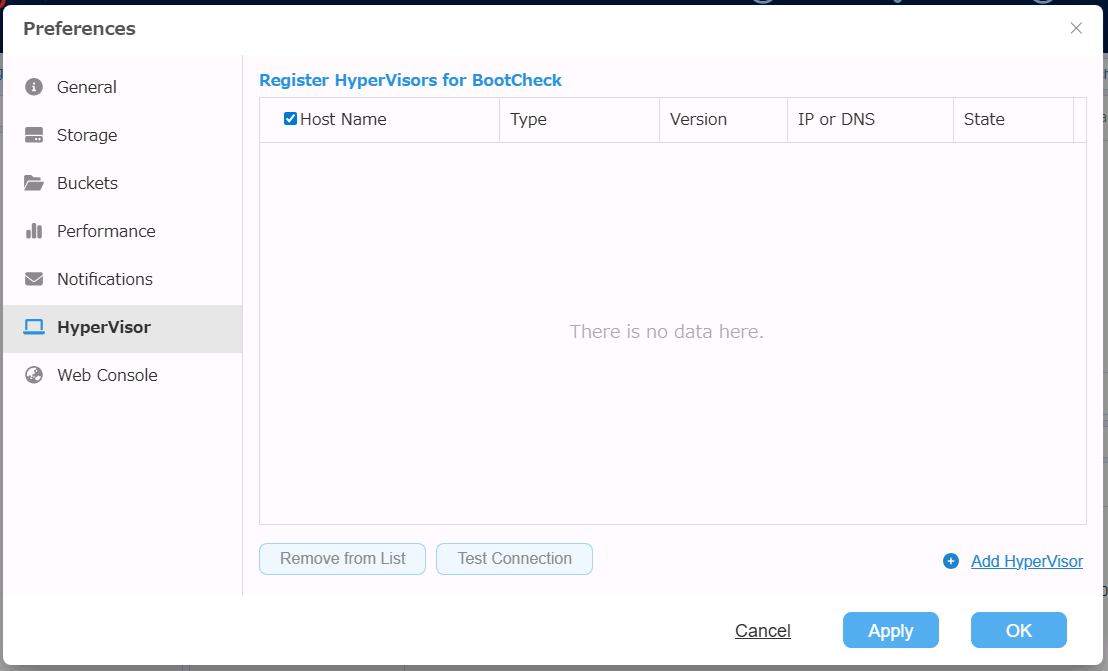The width and height of the screenshot is (1108, 671).
Task: Confirm with the OK button
Action: point(1018,630)
